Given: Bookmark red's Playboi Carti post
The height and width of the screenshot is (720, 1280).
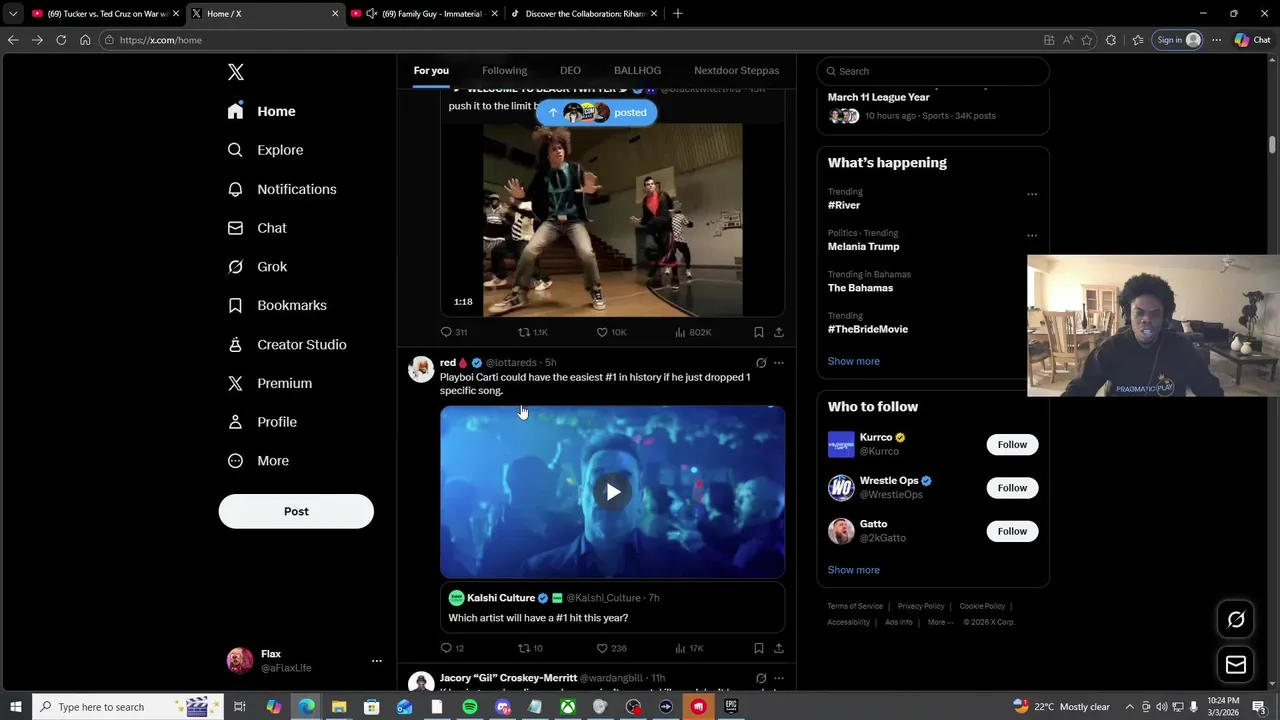Looking at the screenshot, I should [759, 648].
